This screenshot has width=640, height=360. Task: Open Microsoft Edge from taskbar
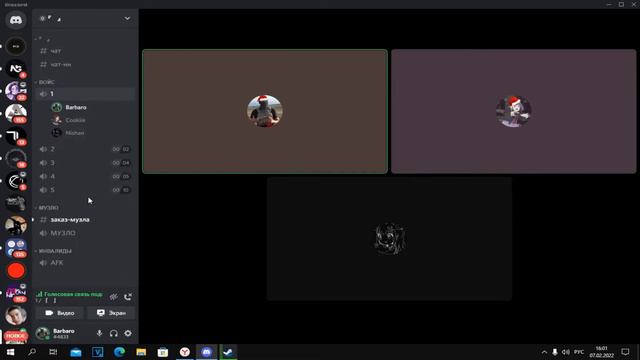(x=119, y=352)
